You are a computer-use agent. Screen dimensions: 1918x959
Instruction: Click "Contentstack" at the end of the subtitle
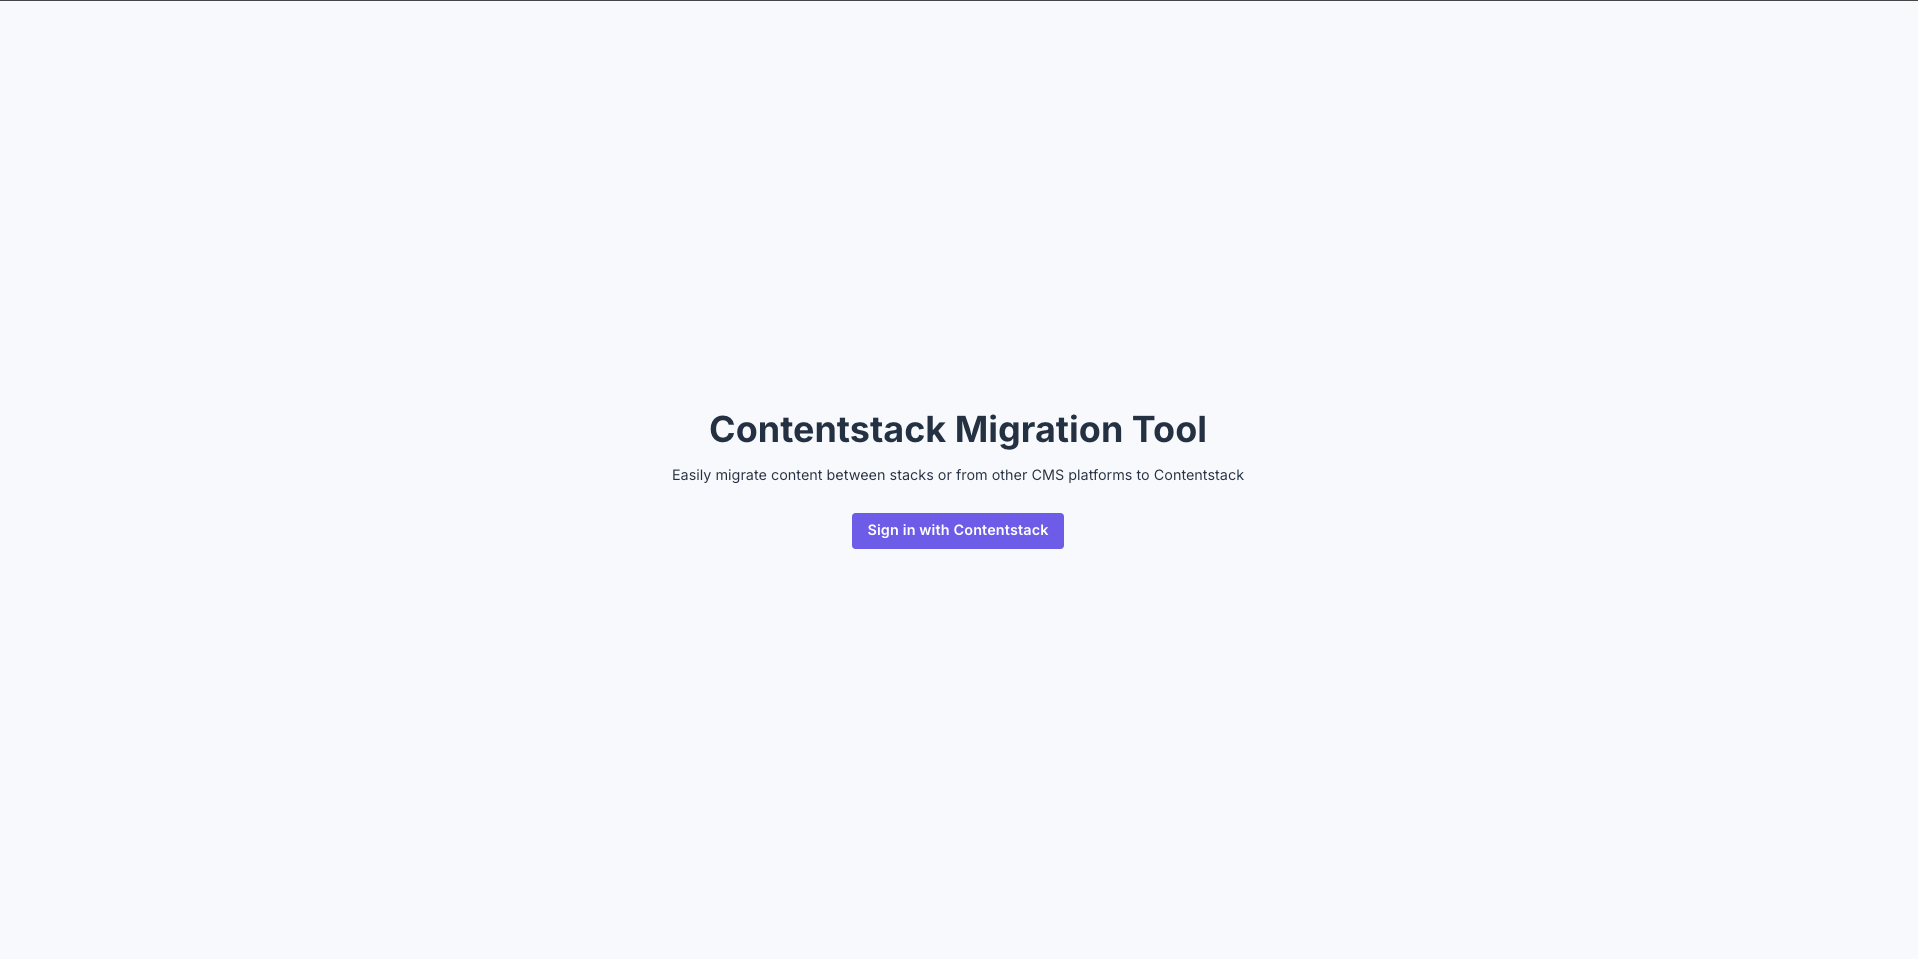[x=1199, y=475]
